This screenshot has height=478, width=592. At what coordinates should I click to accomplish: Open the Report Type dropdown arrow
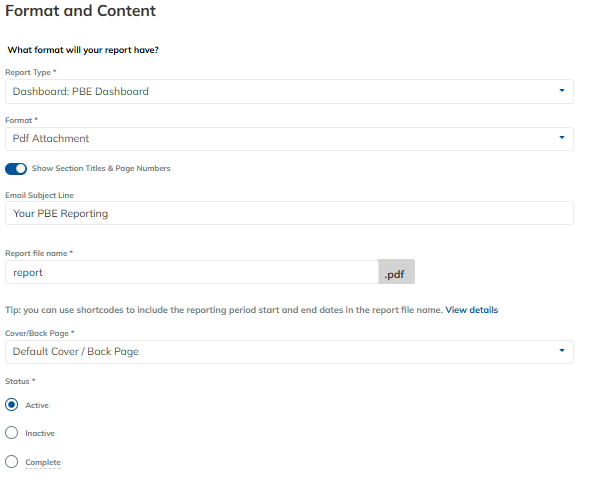click(562, 91)
